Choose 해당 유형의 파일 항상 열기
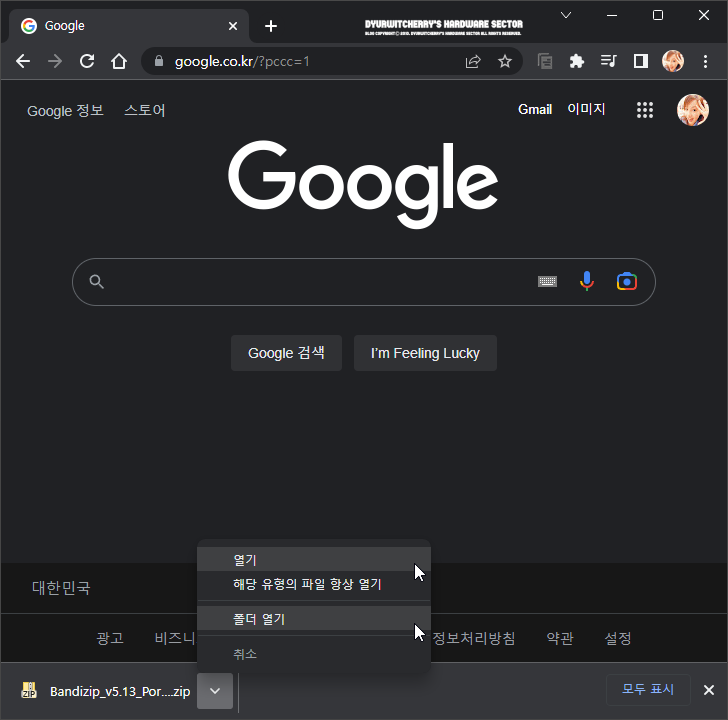The image size is (728, 720). [x=314, y=584]
